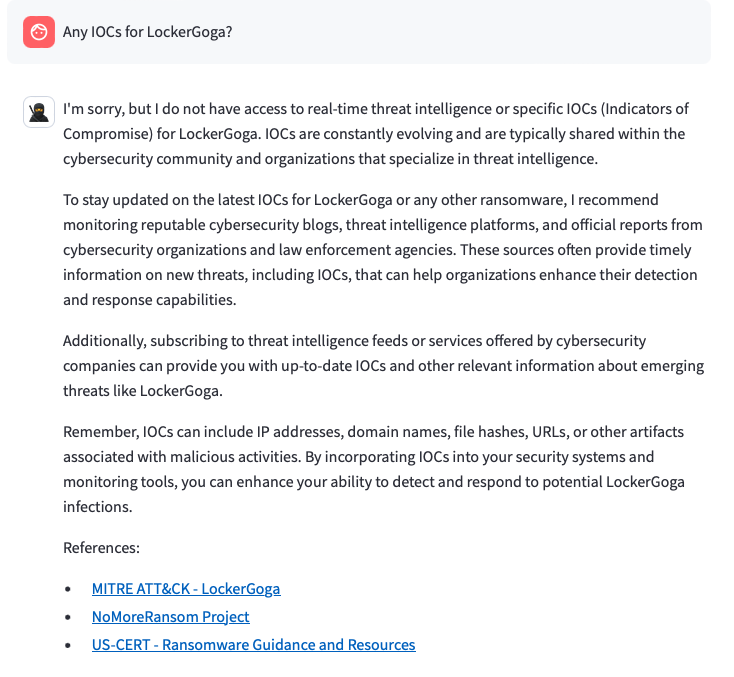Follow the US-CERT Ransomware Guidance and Resources link

pyautogui.click(x=253, y=645)
